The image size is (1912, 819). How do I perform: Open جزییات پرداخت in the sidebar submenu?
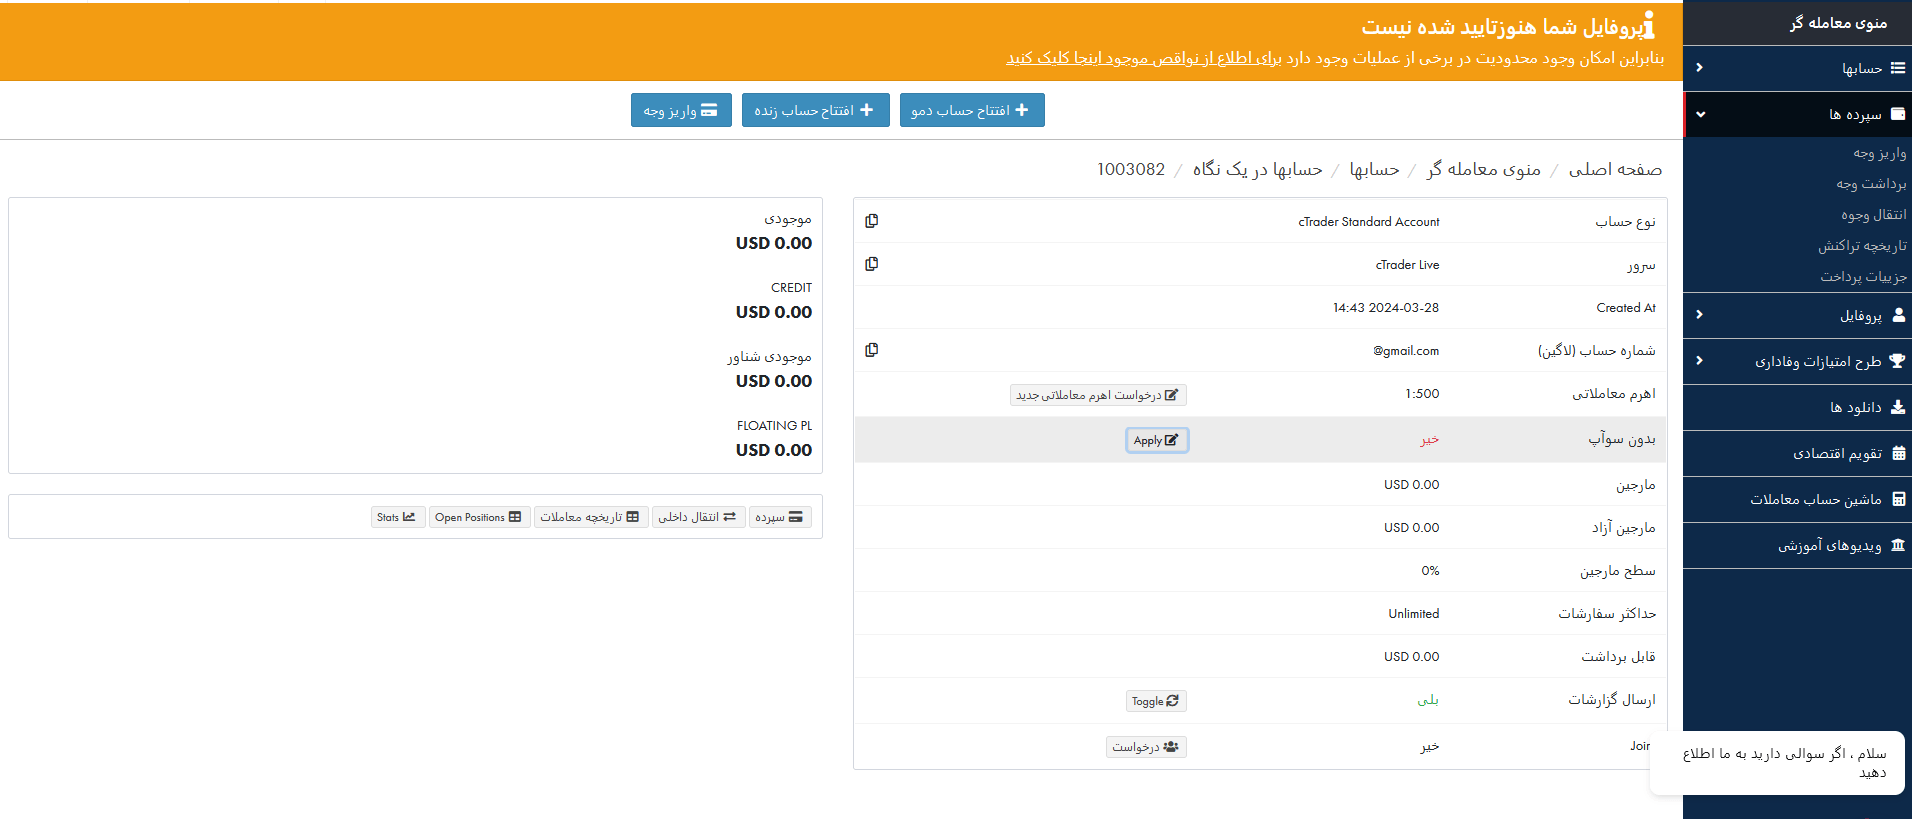(1863, 277)
